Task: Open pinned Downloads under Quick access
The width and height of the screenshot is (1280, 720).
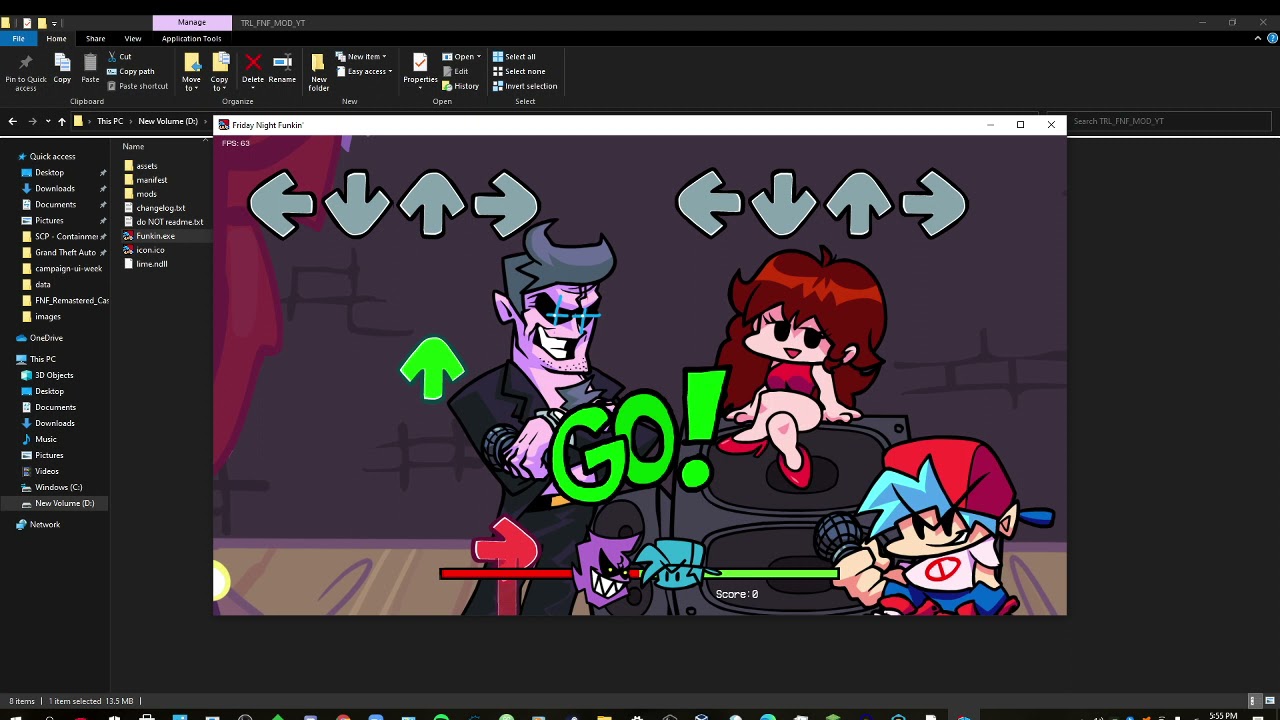Action: 54,188
